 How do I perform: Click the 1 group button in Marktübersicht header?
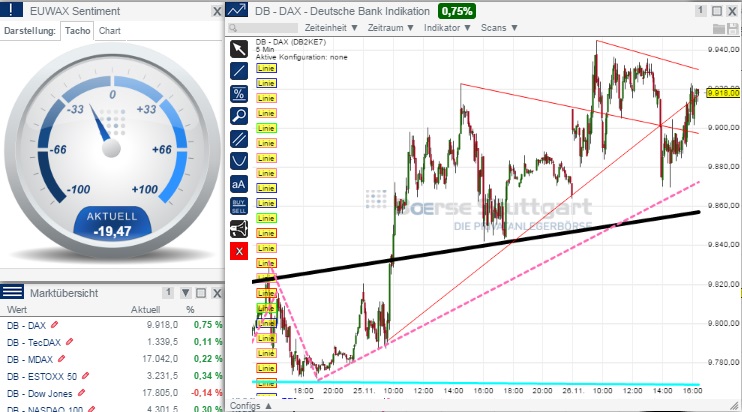[x=168, y=292]
